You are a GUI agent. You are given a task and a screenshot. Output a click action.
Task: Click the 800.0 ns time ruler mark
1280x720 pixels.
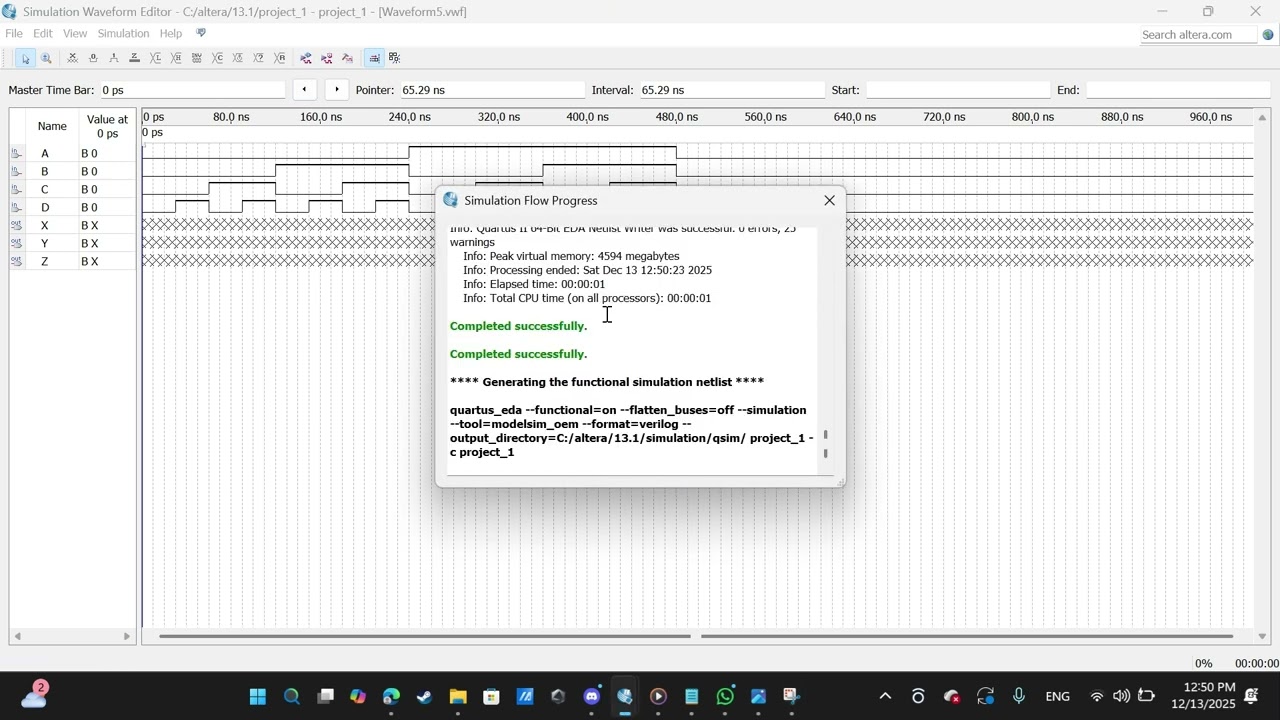click(x=1033, y=117)
